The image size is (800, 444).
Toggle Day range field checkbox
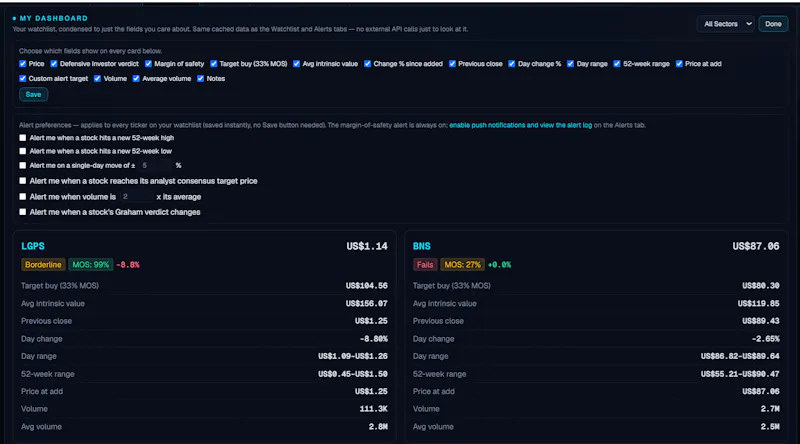click(x=570, y=64)
